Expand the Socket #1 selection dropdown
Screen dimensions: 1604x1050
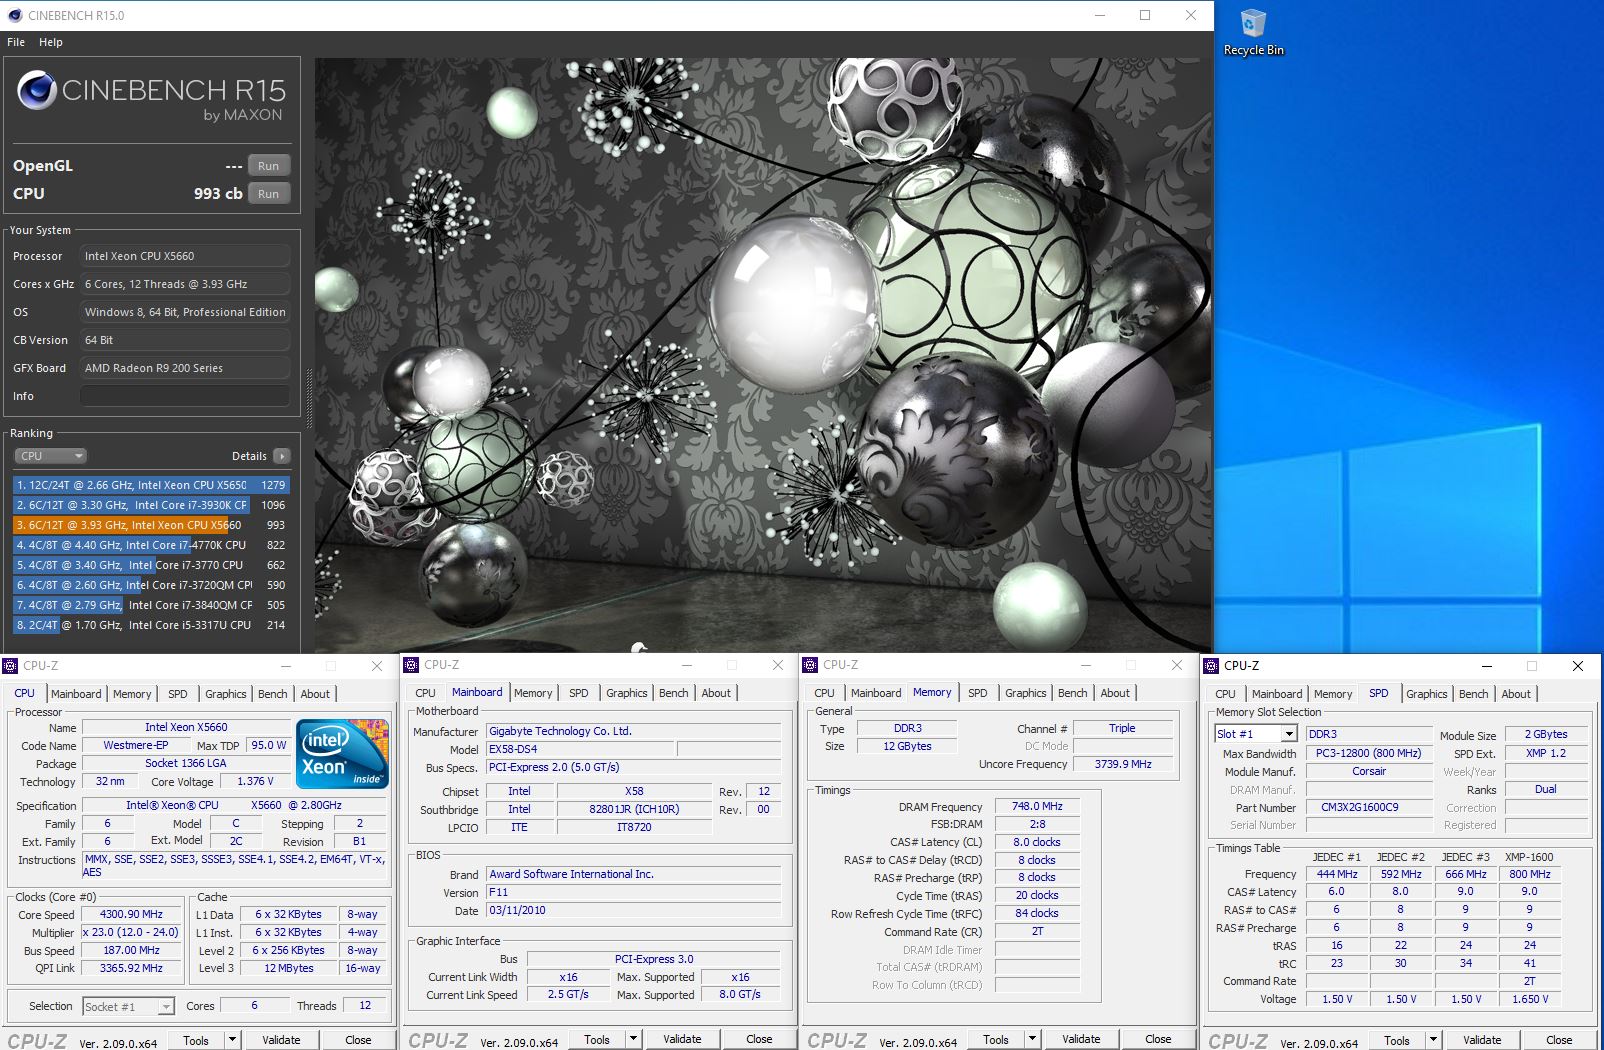click(x=166, y=1006)
